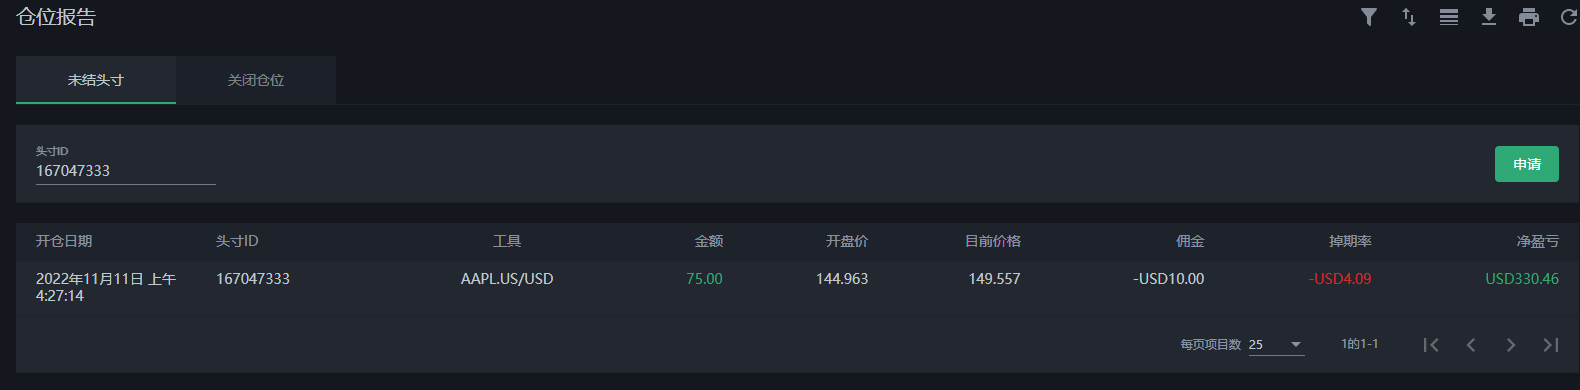Download the position report

[x=1489, y=17]
